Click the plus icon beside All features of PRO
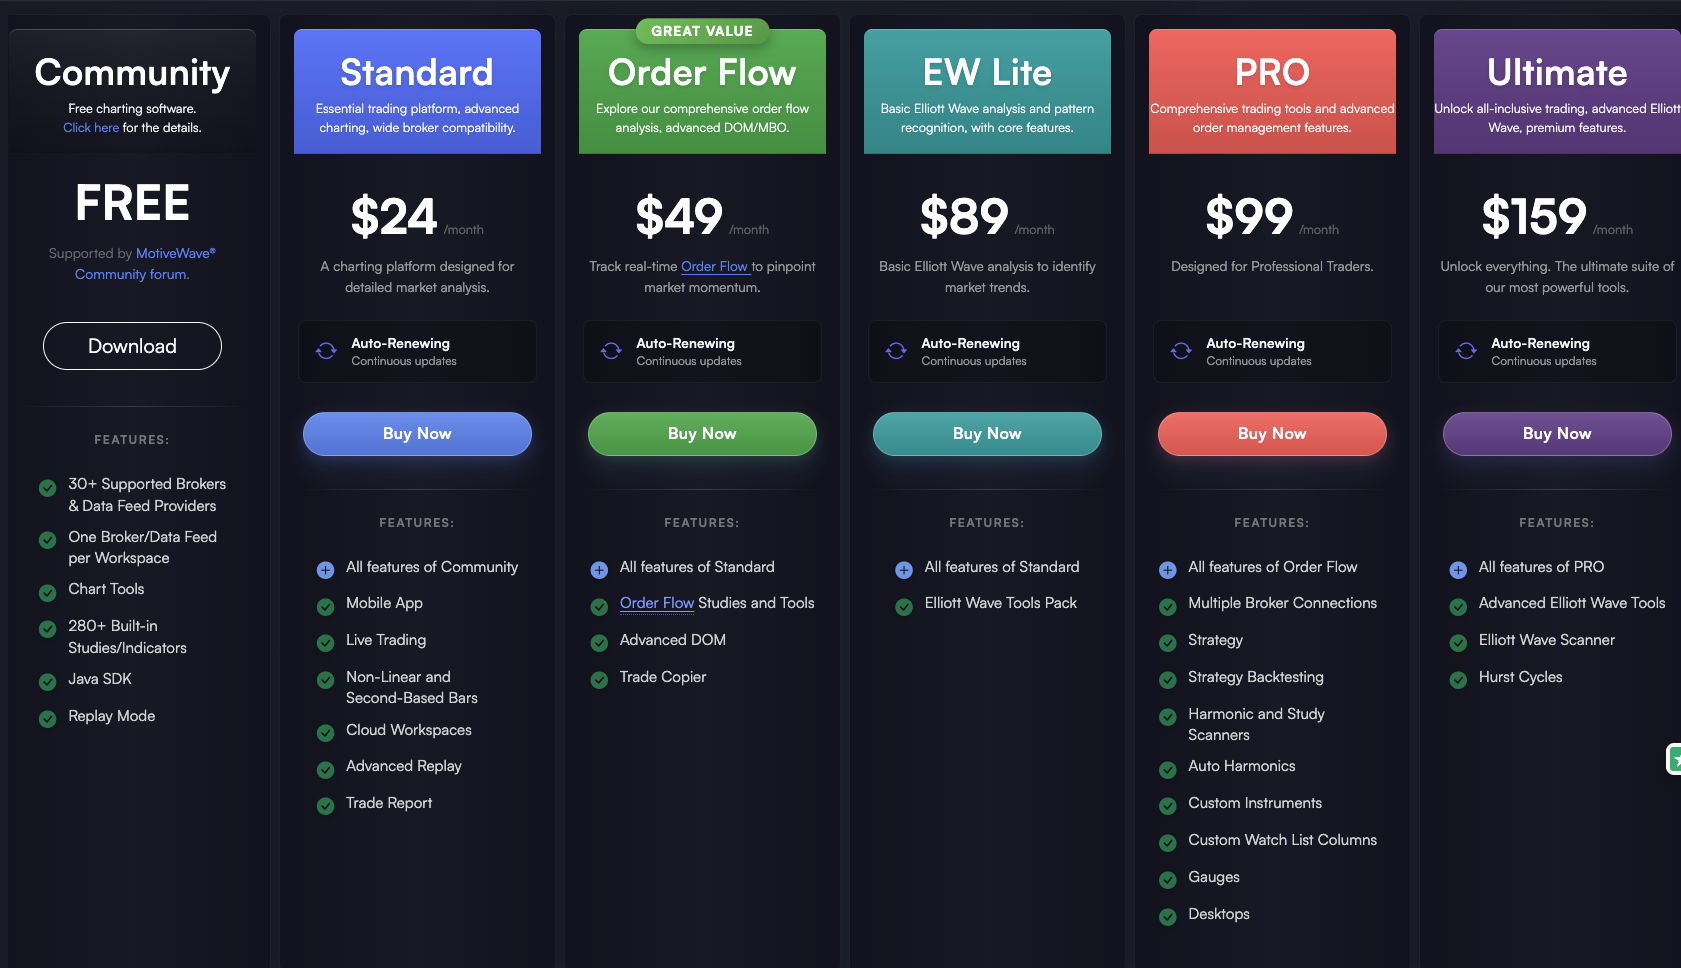This screenshot has height=968, width=1681. (x=1458, y=570)
